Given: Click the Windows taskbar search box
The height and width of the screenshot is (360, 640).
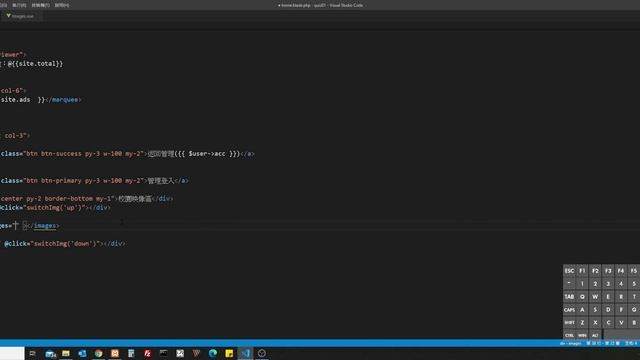Looking at the screenshot, I should [12, 353].
